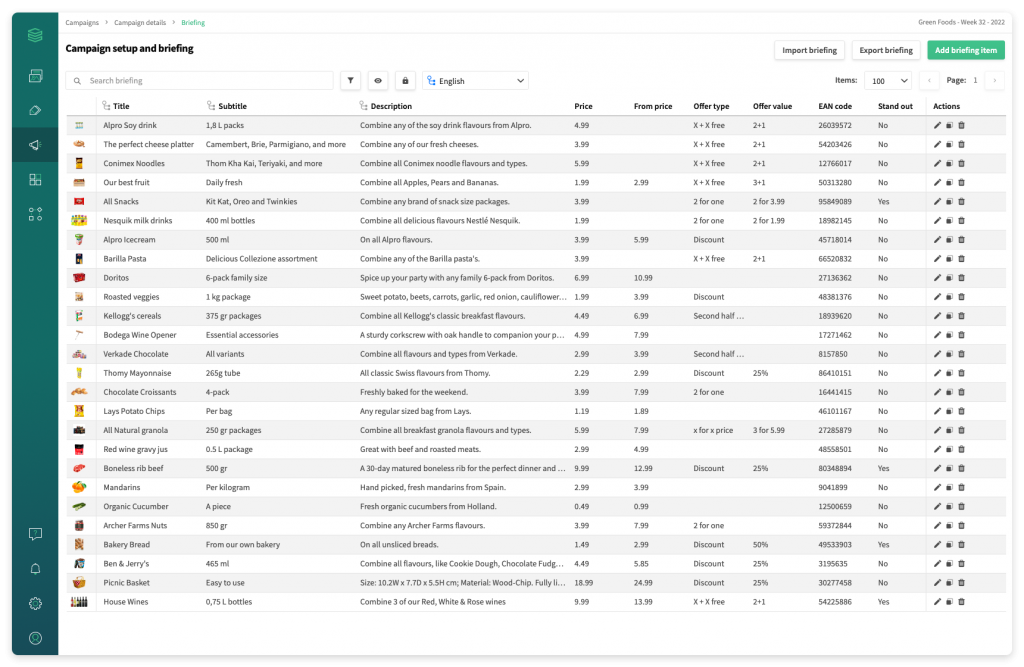Select the '10.99' from price cell
Viewport: 1024px width, 667px height.
(643, 278)
